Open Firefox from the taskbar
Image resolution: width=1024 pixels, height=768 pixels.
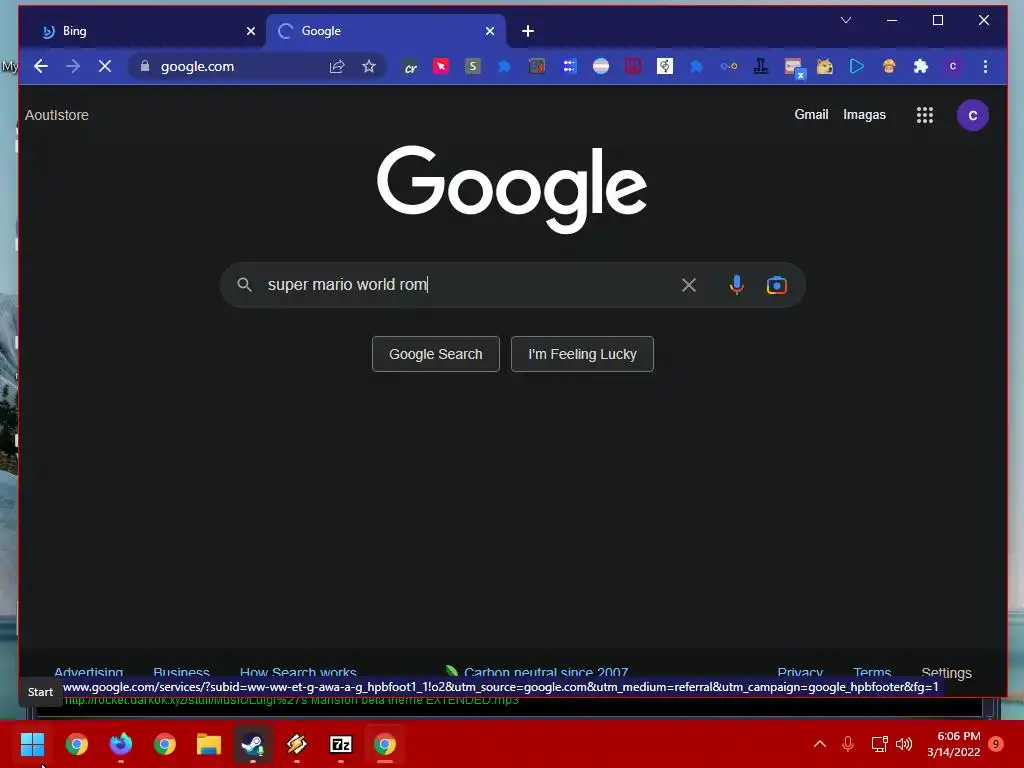coord(120,744)
